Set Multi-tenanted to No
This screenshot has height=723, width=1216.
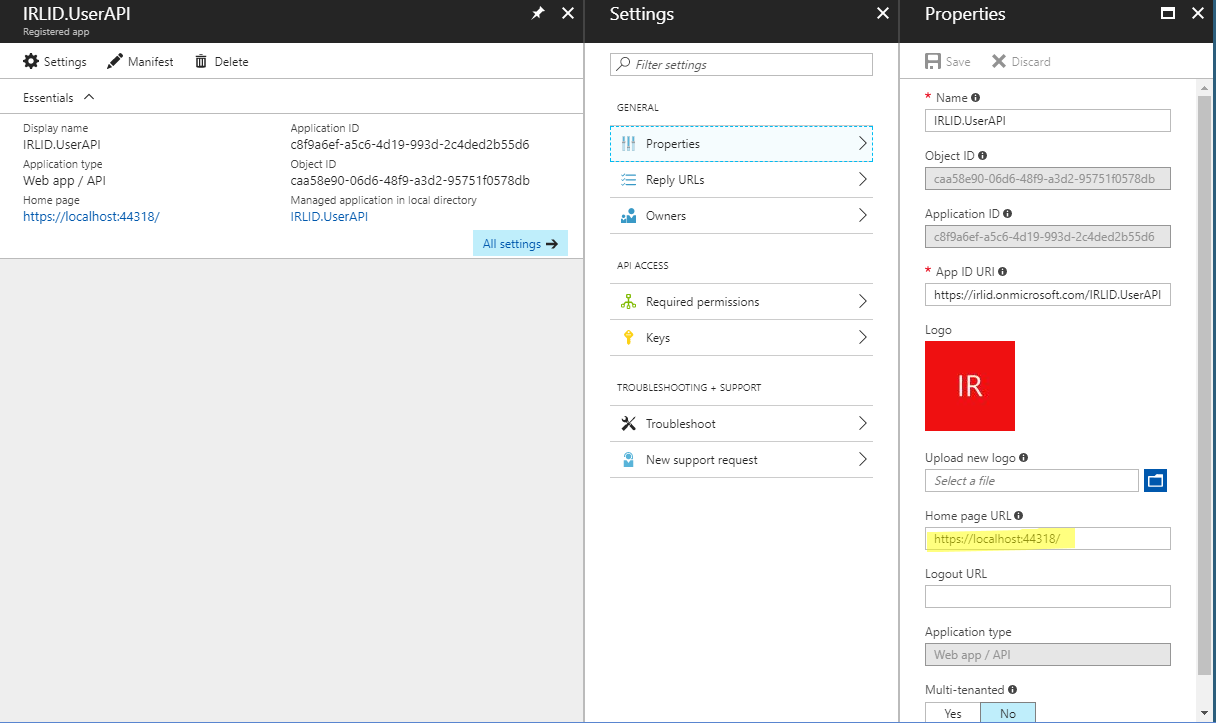tap(1008, 713)
